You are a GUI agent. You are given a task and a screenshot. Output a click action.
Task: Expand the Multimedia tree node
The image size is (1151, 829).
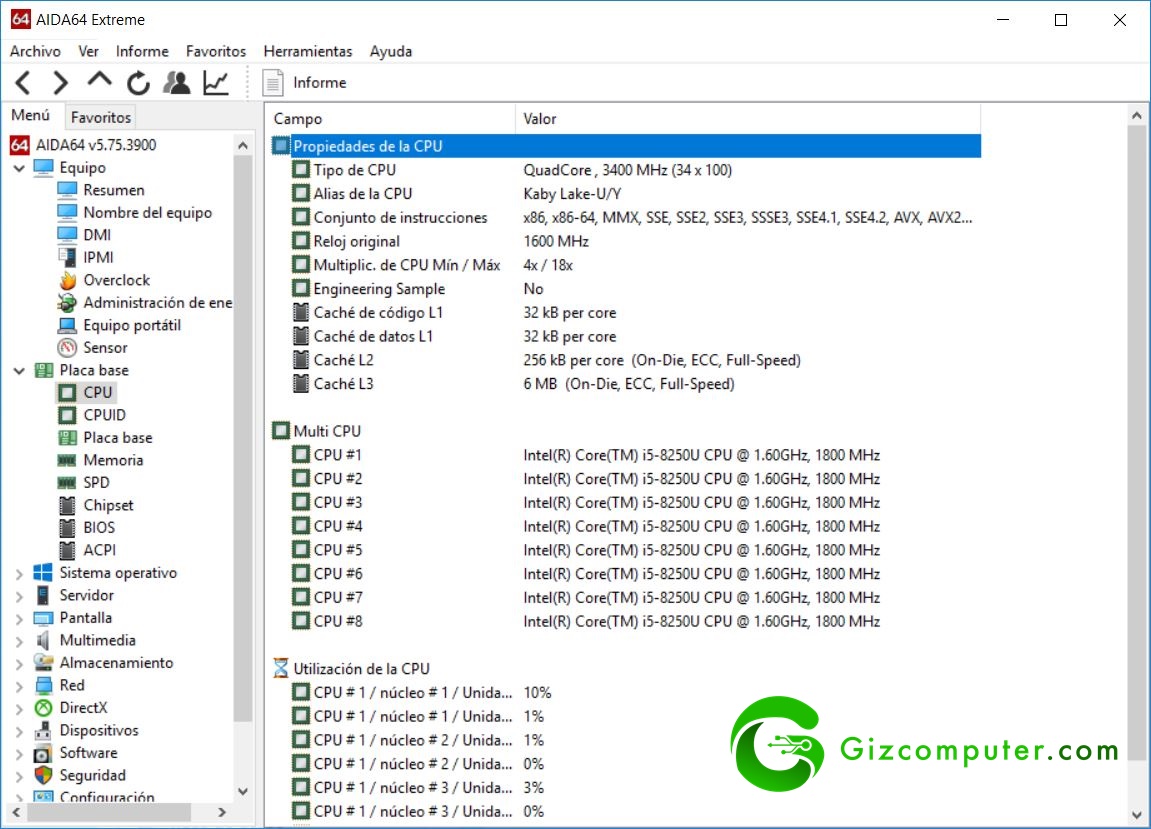[19, 641]
